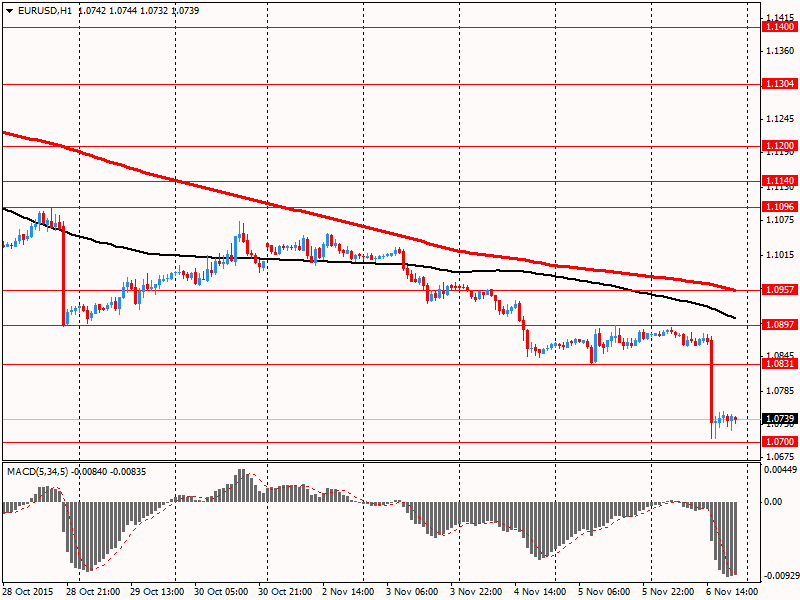Viewport: 800px width, 600px height.
Task: Open the chart dropdown arrow beside EURUSD,H1
Action: 10,11
